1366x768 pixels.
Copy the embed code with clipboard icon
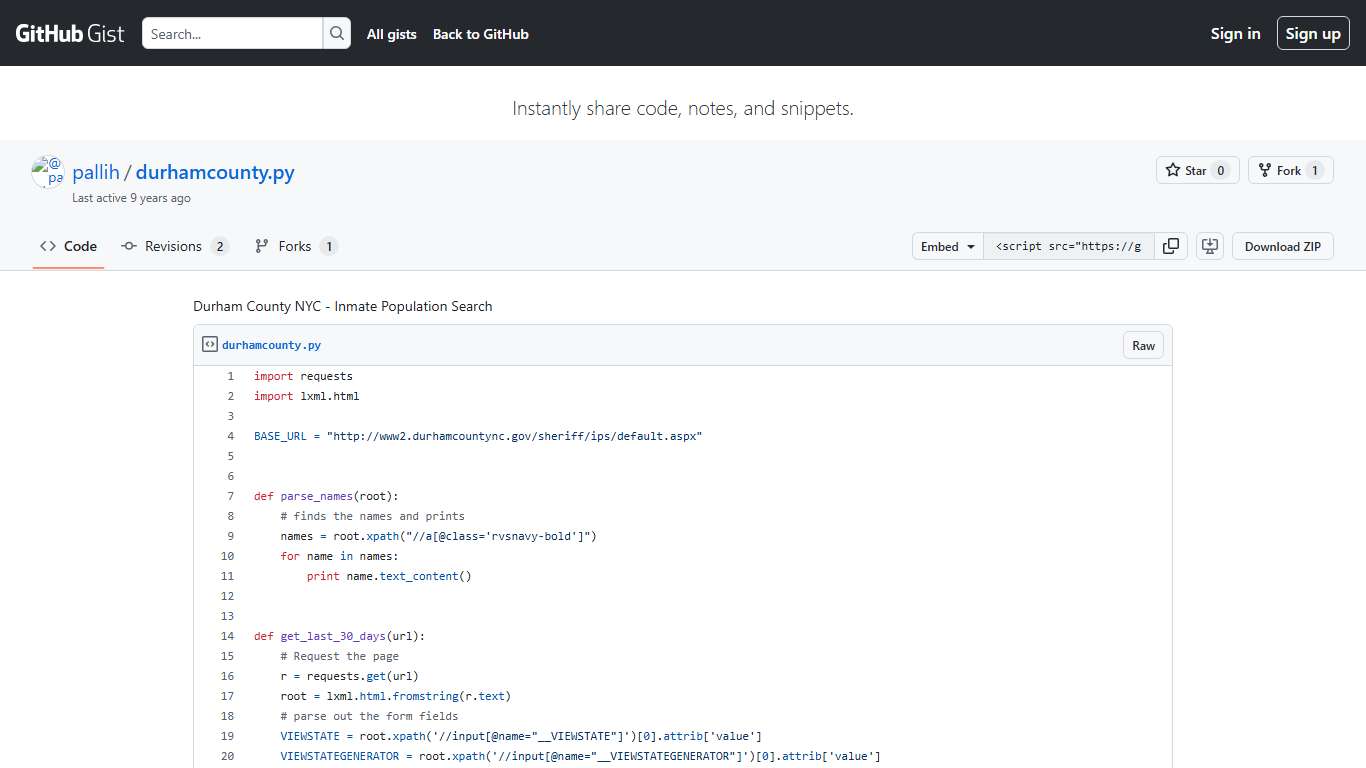click(x=1170, y=246)
